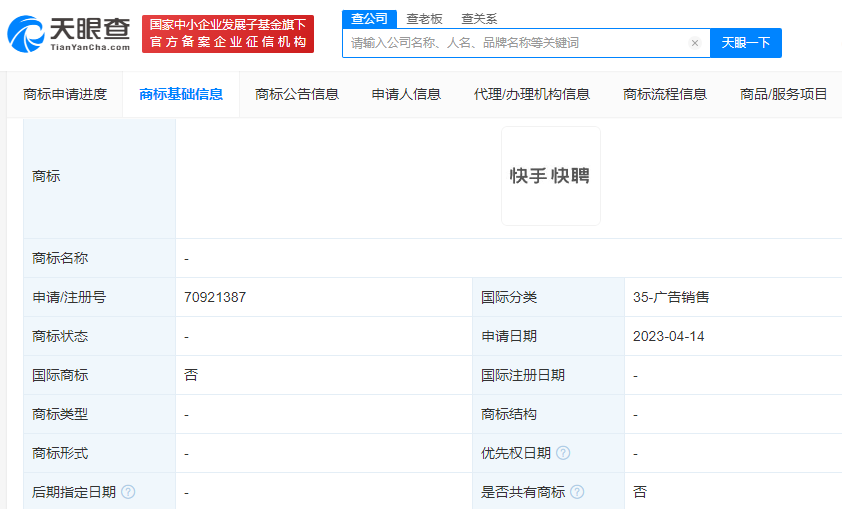Screen dimensions: 842x509
Task: Click the 国际分类 label cell
Action: 548,297
